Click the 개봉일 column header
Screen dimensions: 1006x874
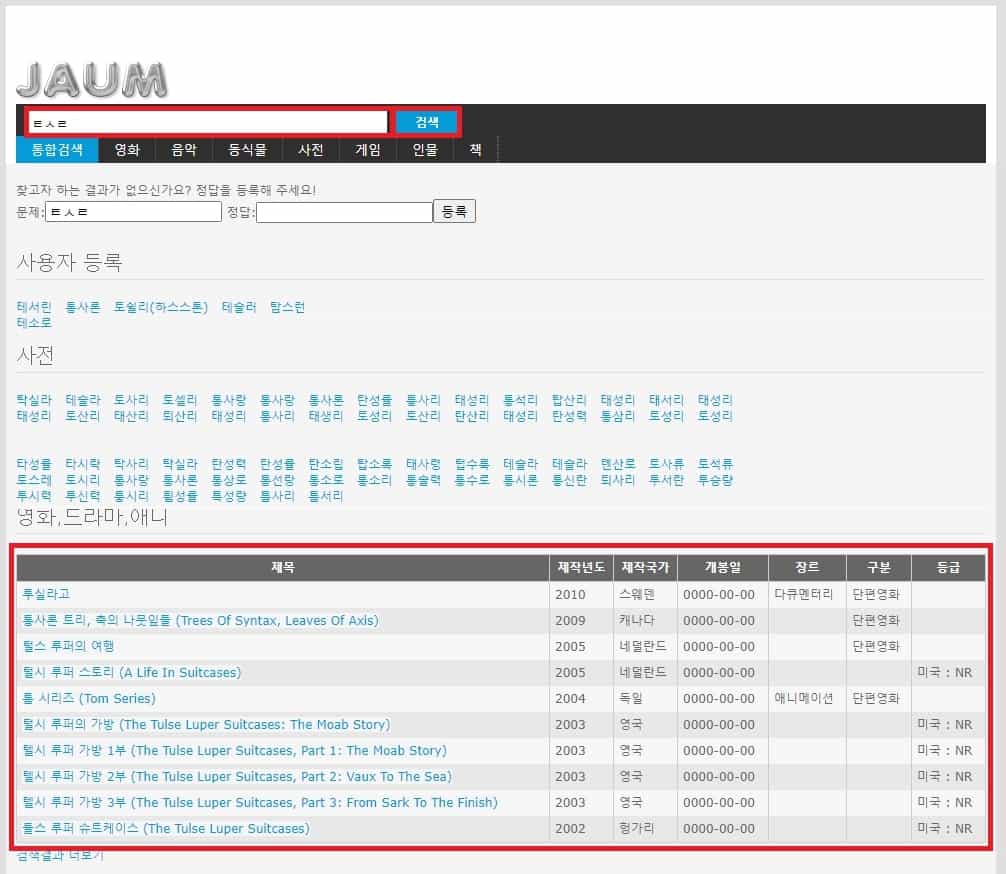coord(723,567)
